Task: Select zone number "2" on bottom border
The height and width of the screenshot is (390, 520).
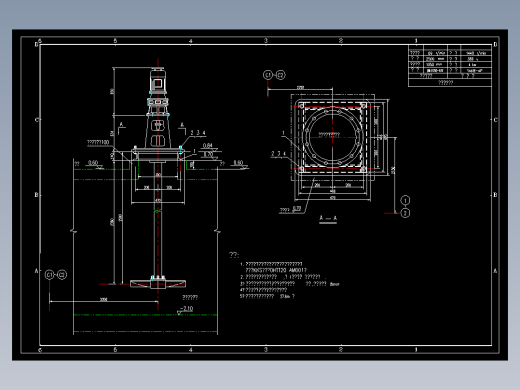Action: click(x=341, y=350)
